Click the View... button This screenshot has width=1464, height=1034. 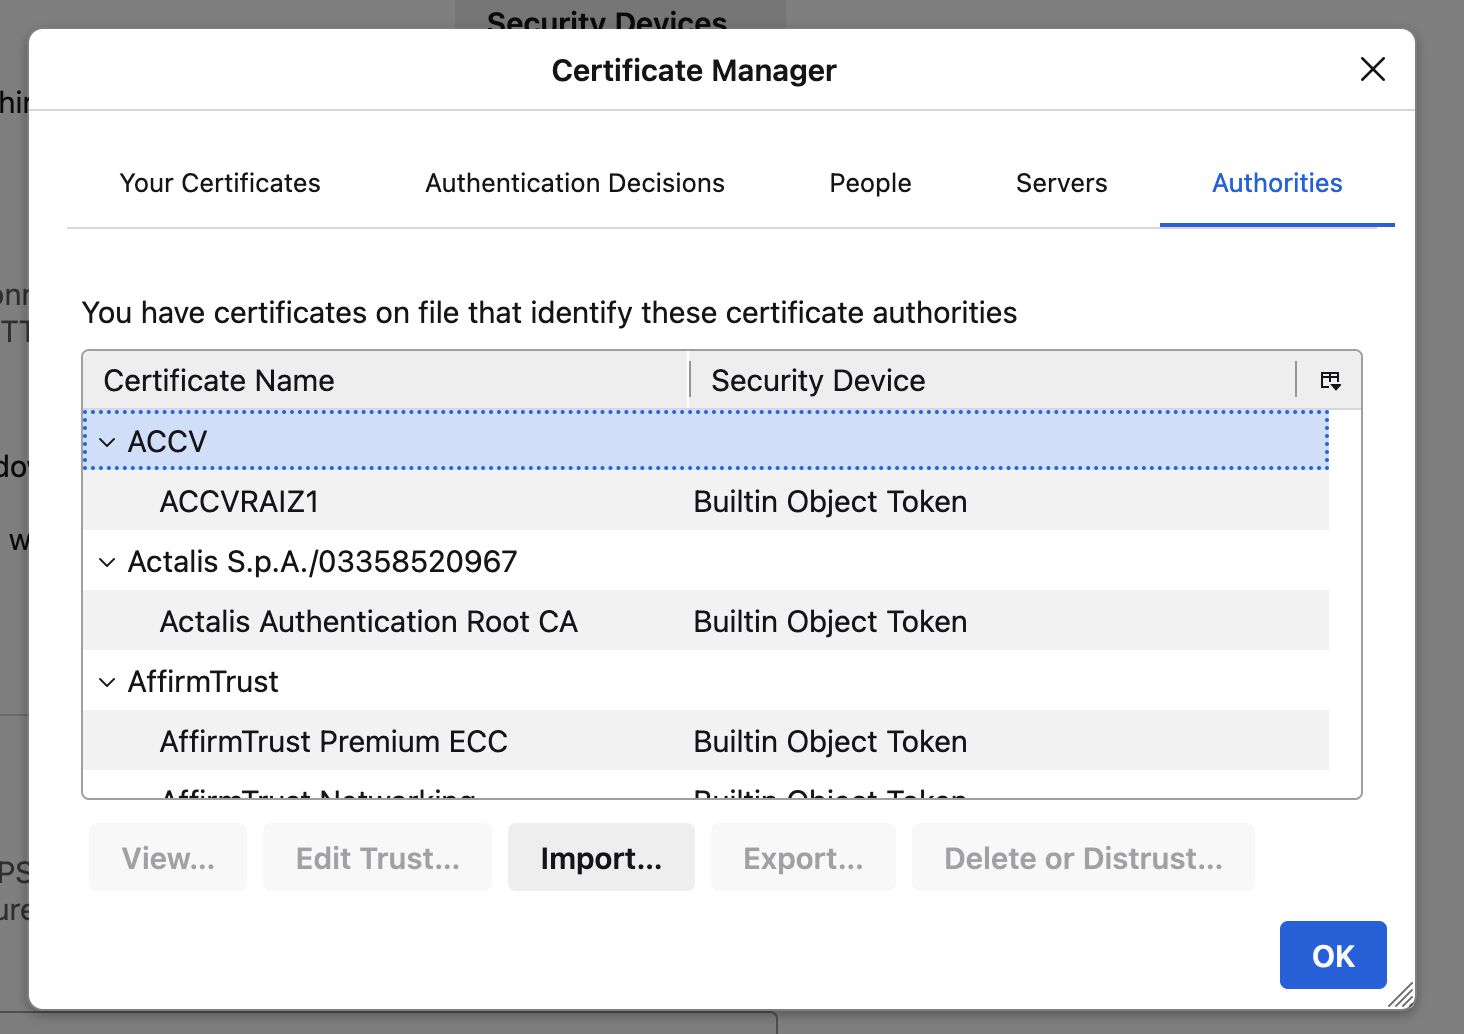click(x=168, y=857)
